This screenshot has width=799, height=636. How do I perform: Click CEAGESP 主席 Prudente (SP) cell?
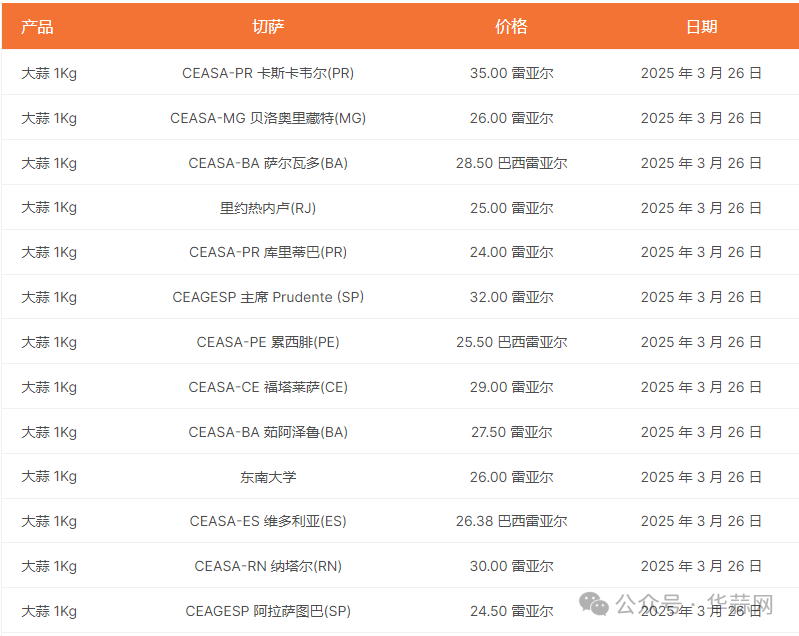click(x=268, y=297)
